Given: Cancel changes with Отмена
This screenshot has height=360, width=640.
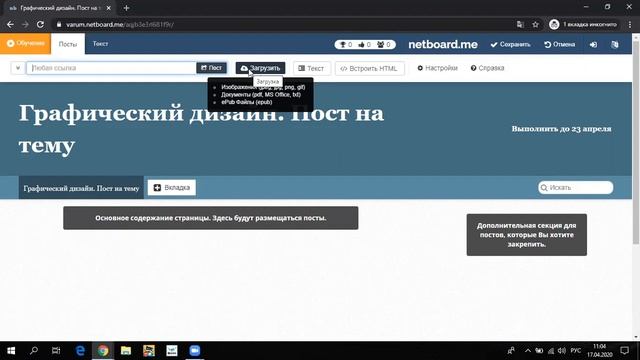Looking at the screenshot, I should pos(560,44).
